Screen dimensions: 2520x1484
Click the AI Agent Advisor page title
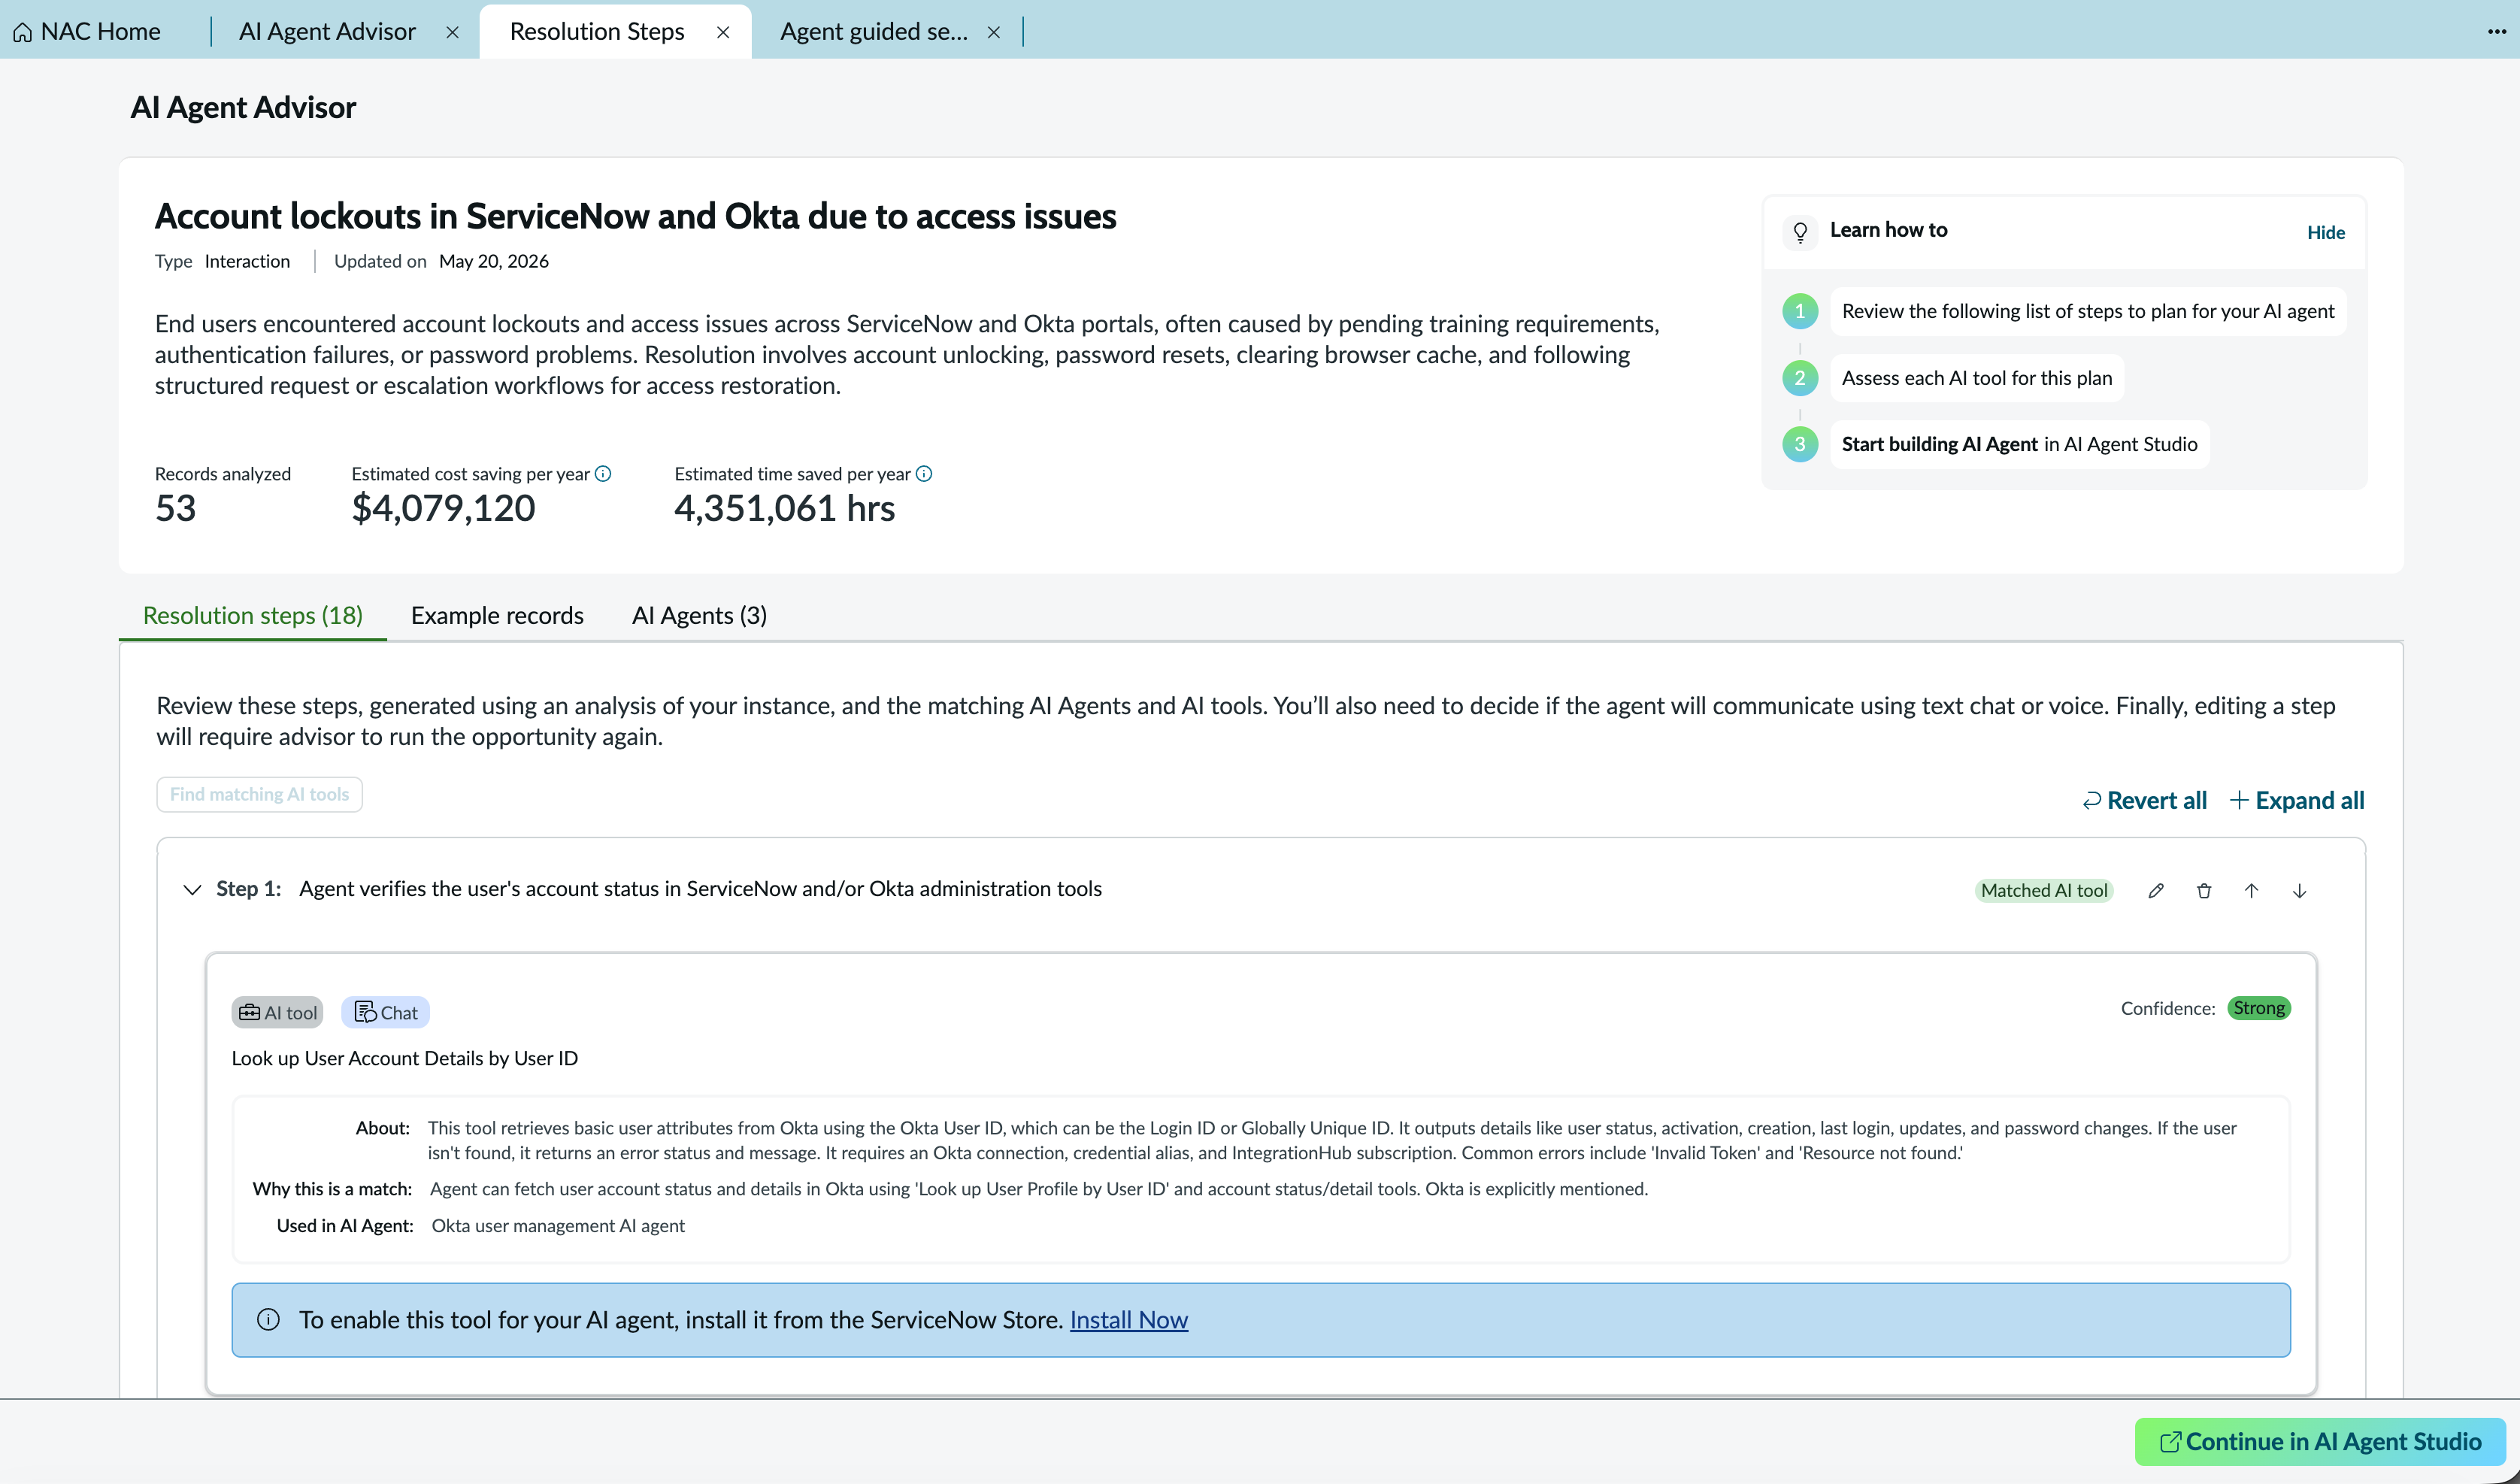pyautogui.click(x=243, y=107)
